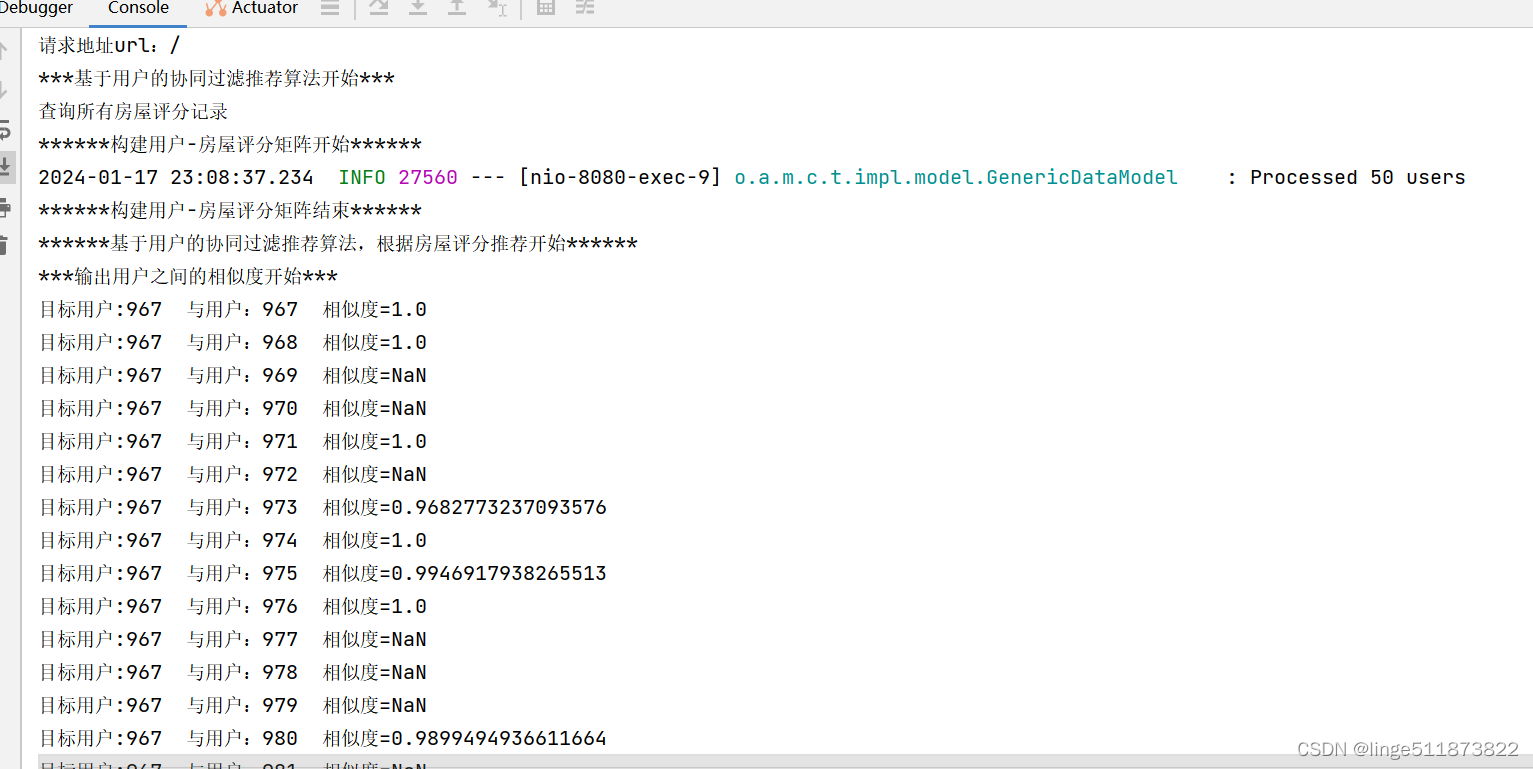1533x769 pixels.
Task: Click the row for user 974 similarity
Action: point(233,541)
